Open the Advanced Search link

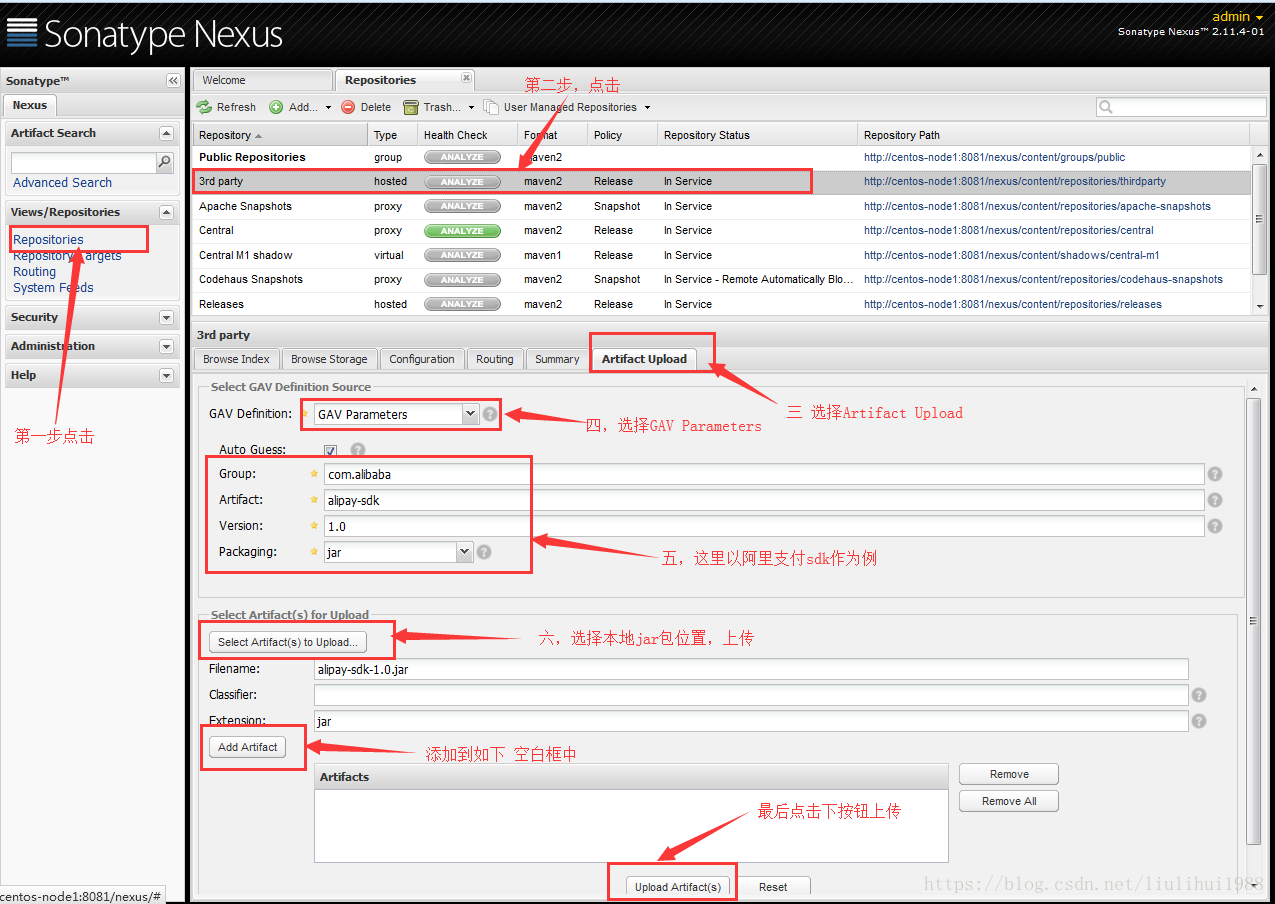(62, 183)
